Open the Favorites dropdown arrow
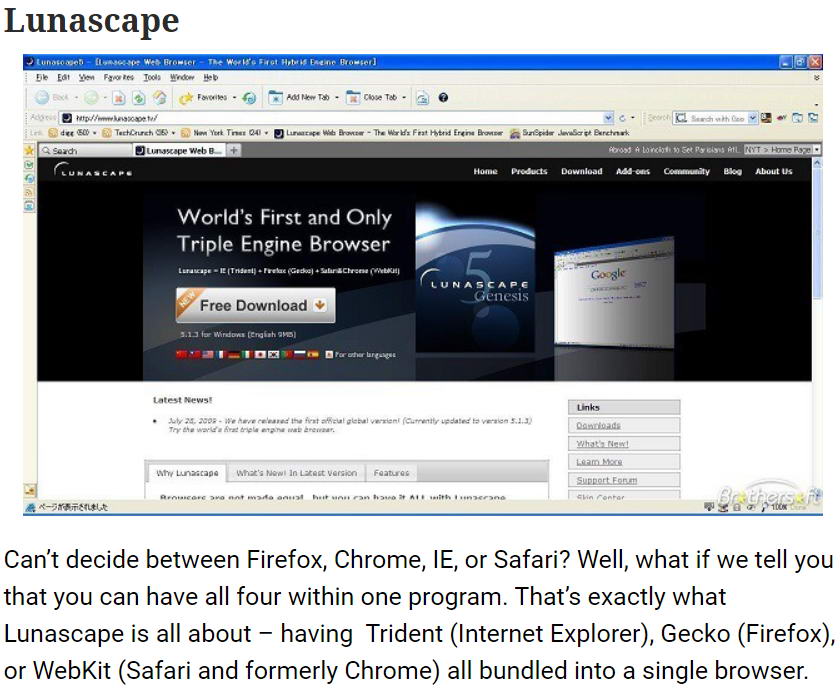Viewport: 840px width, 688px height. (x=234, y=97)
